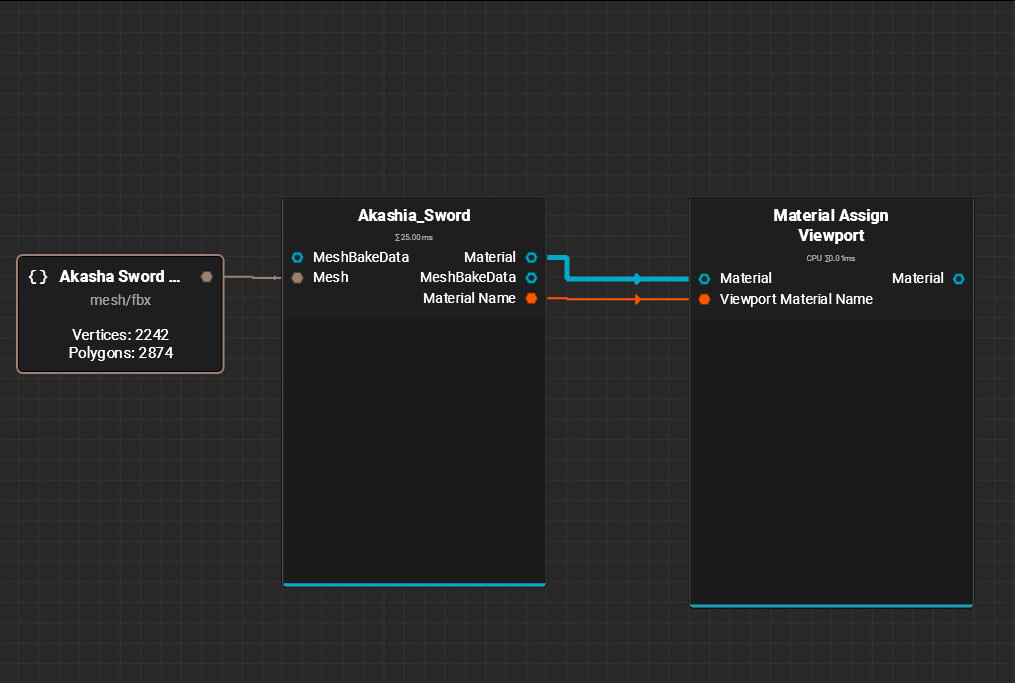1015x683 pixels.
Task: Select the Material Assign Viewport node title
Action: pyautogui.click(x=830, y=225)
